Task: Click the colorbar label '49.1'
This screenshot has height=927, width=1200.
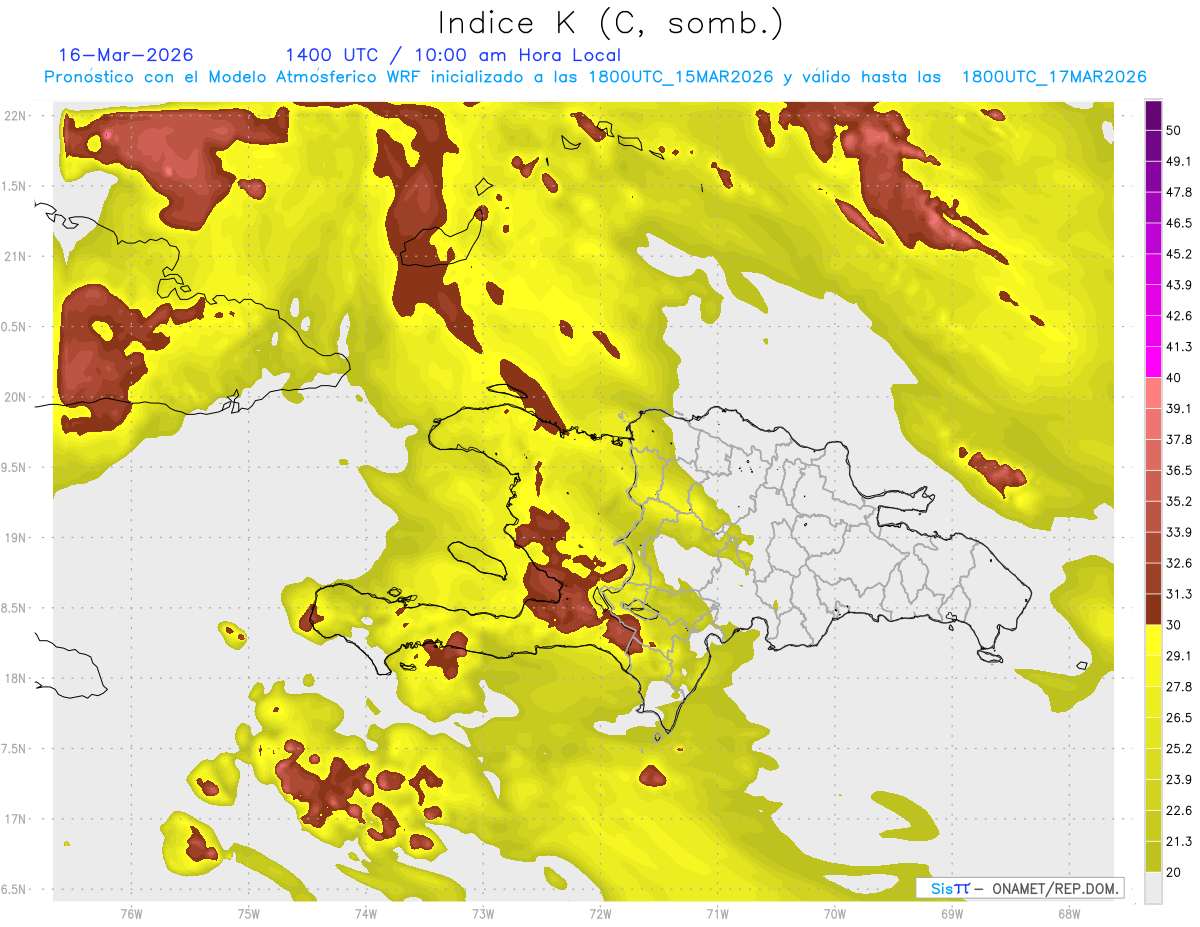Action: click(1179, 161)
